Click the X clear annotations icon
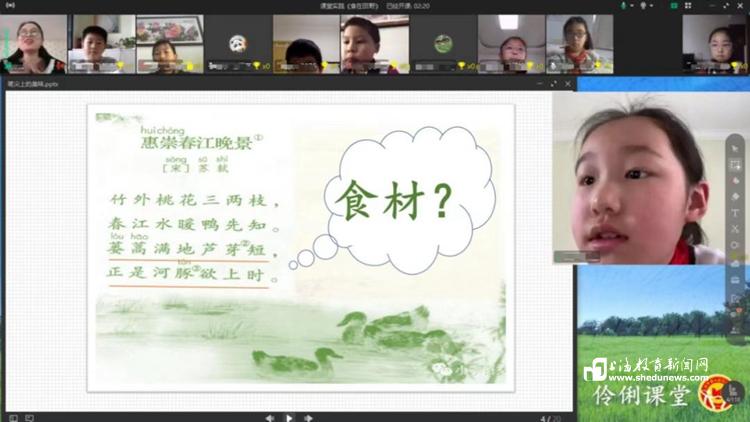 pos(735,229)
